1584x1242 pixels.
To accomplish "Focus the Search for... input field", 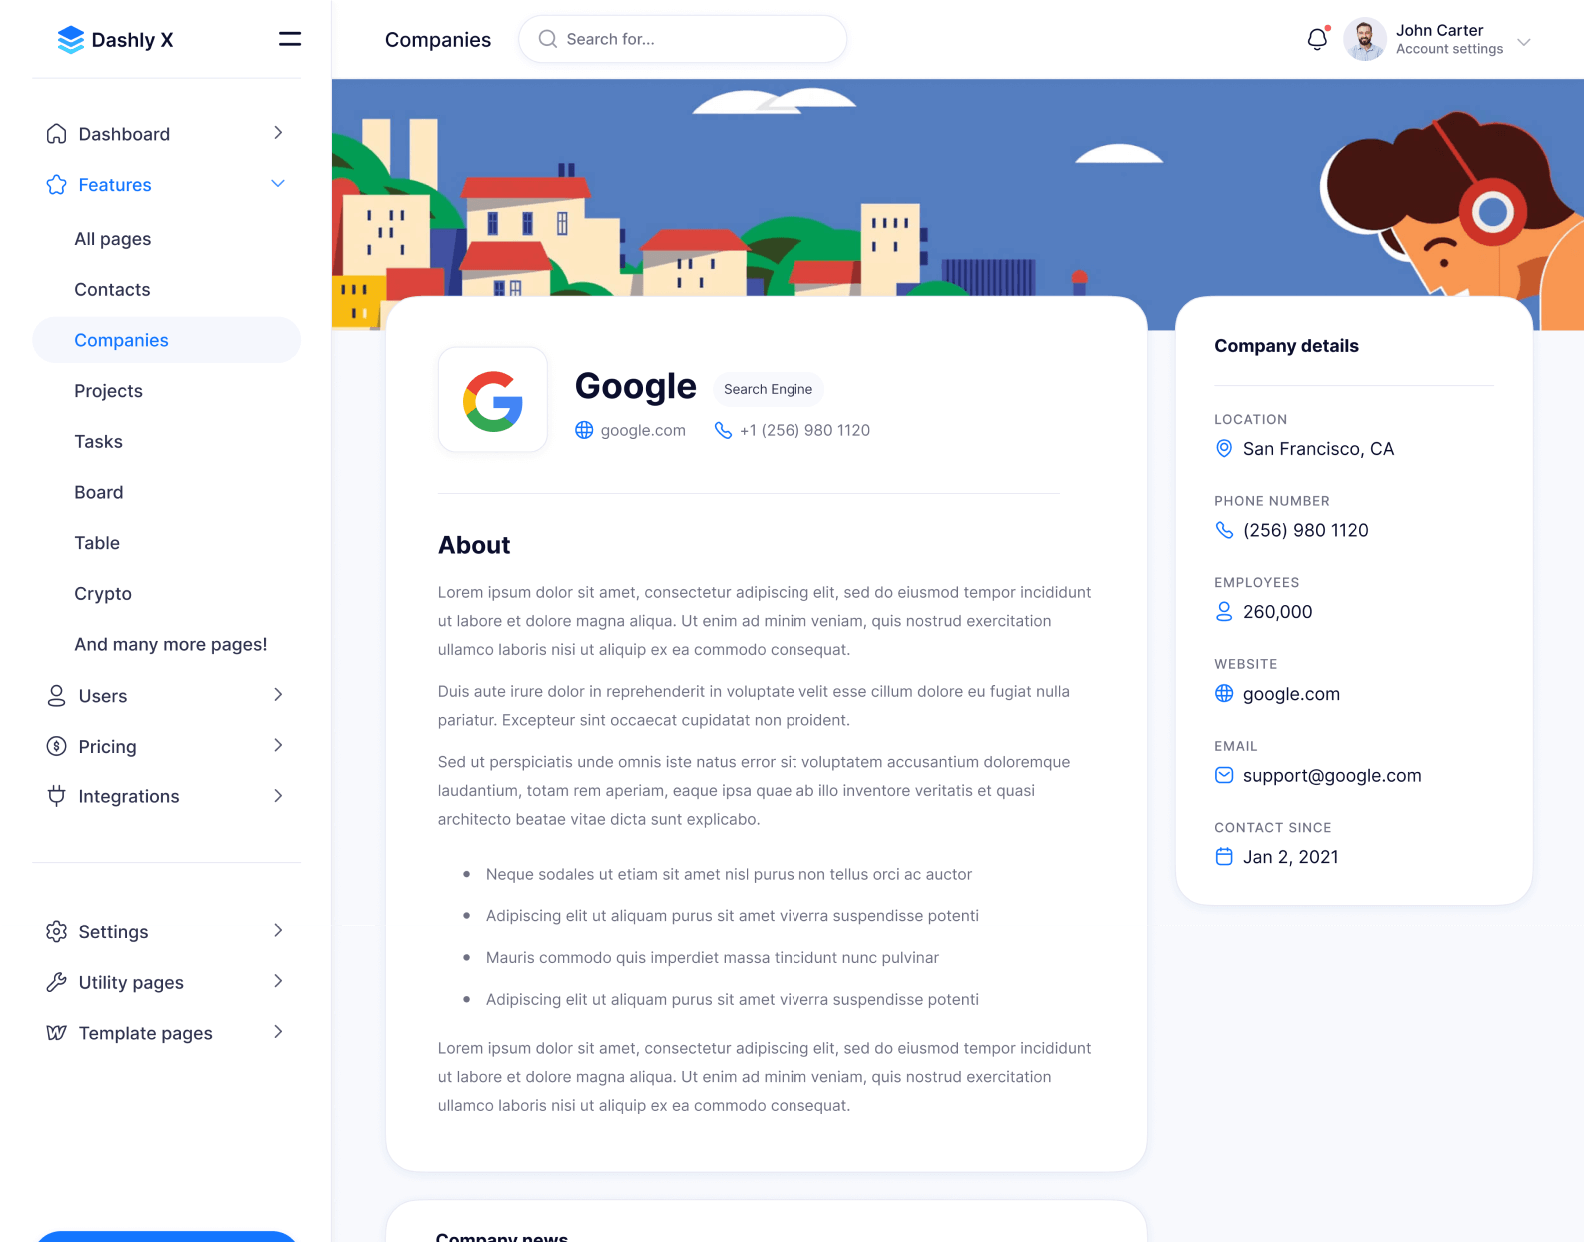I will pyautogui.click(x=683, y=39).
